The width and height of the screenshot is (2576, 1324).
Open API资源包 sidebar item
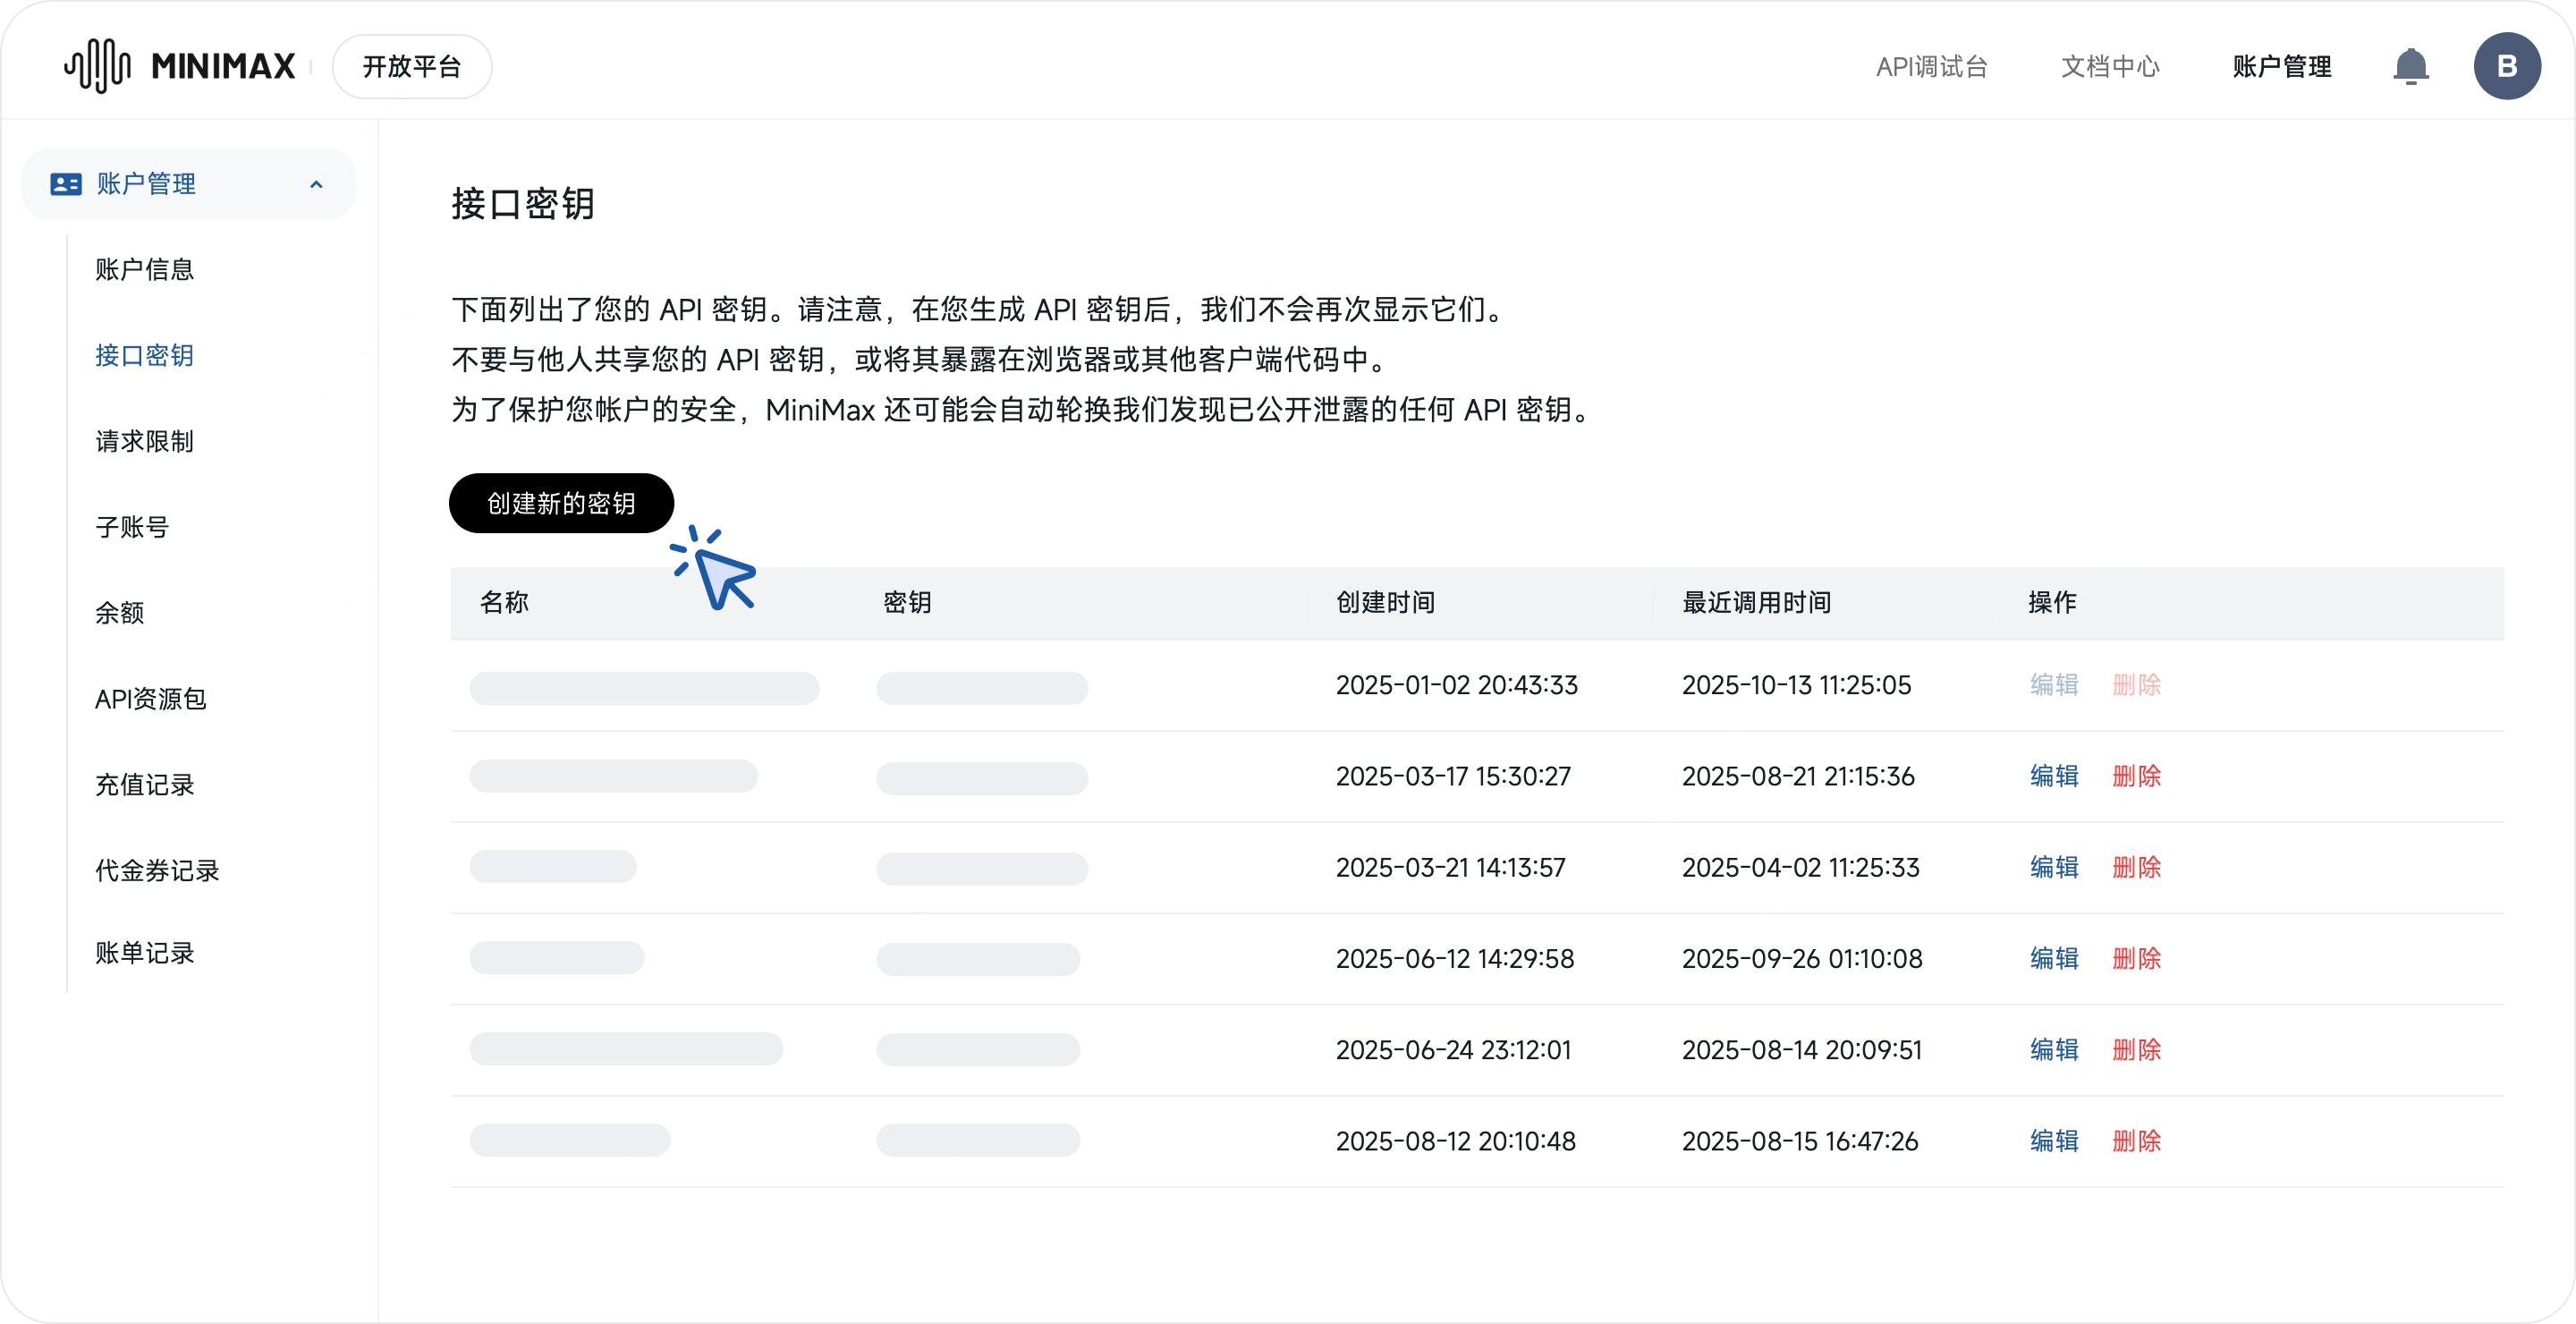click(x=151, y=699)
